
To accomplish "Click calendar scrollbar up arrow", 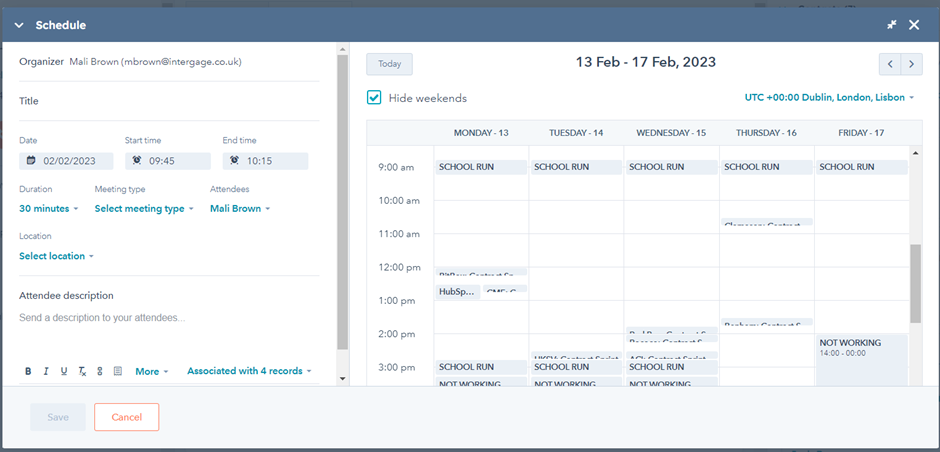I will tap(915, 153).
